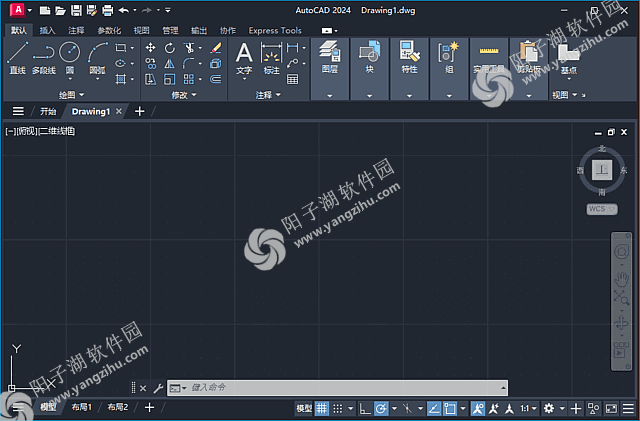Image resolution: width=640 pixels, height=421 pixels.
Task: Open the 视图 ribbon tab
Action: tap(142, 30)
